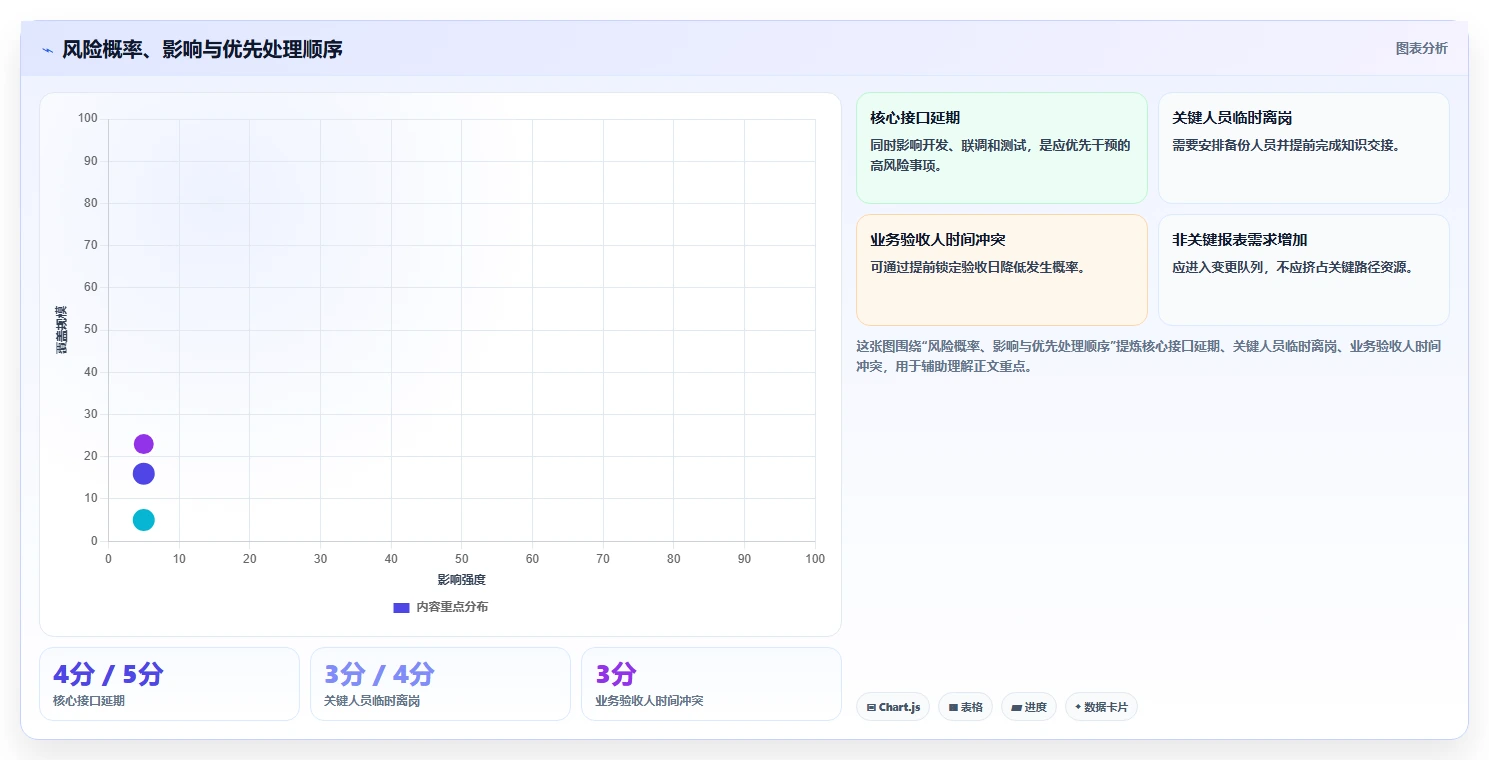Click the Chart.js chip icon
Image resolution: width=1489 pixels, height=760 pixels.
[x=871, y=707]
